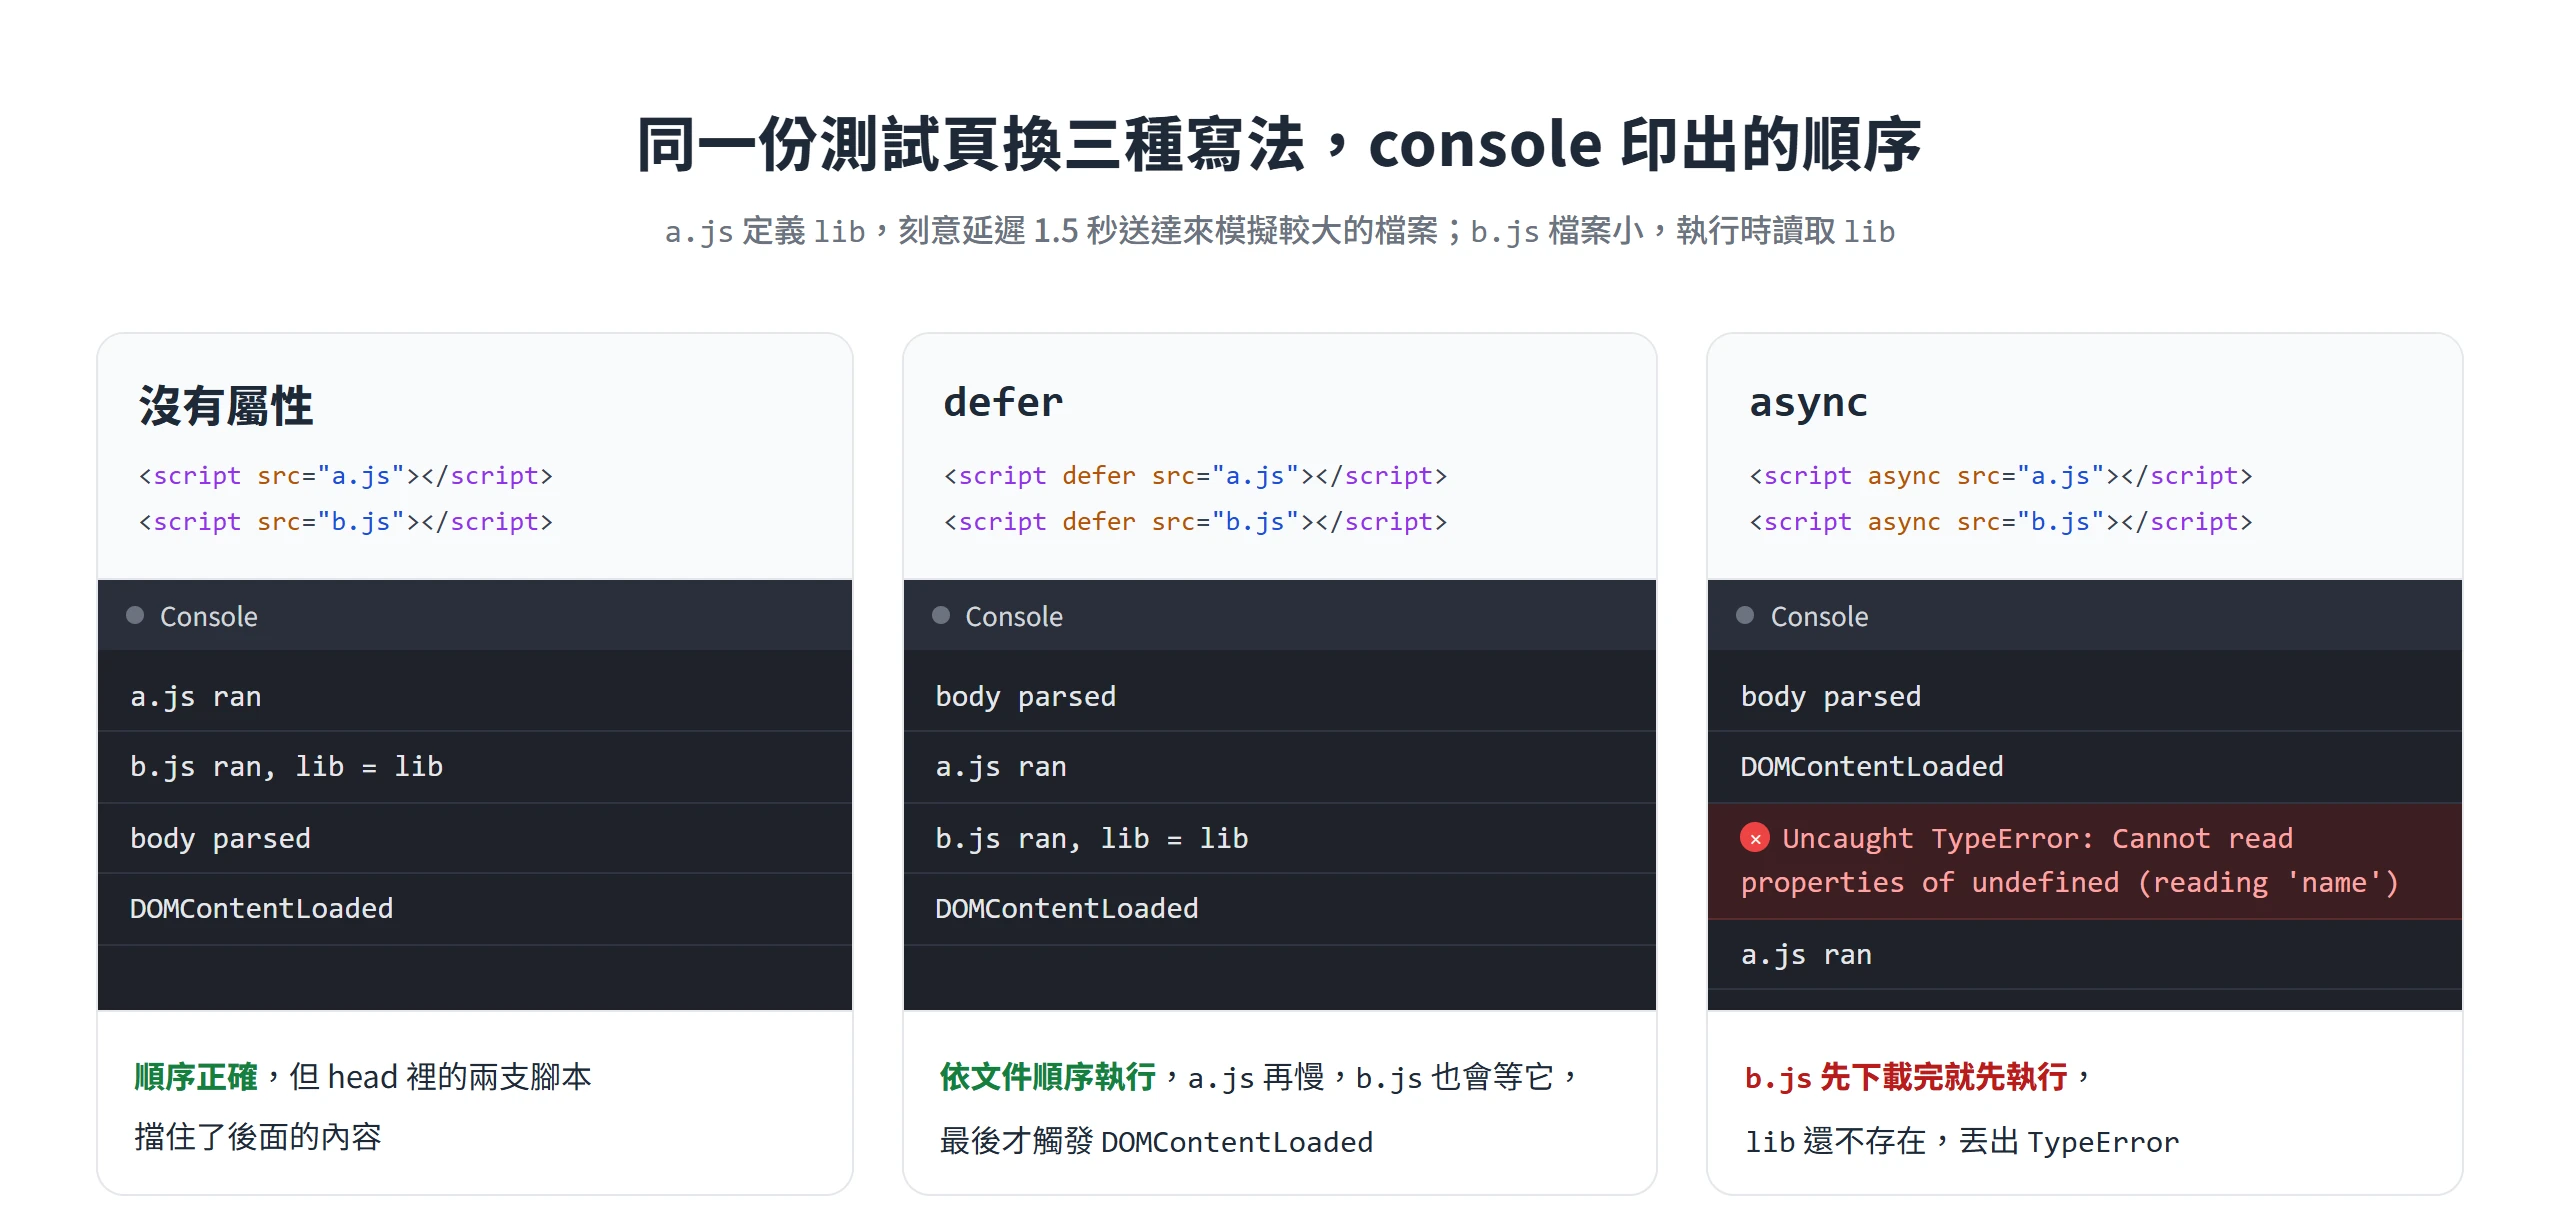Click 'DOMContentLoaded' row in defer console

pyautogui.click(x=1280, y=909)
